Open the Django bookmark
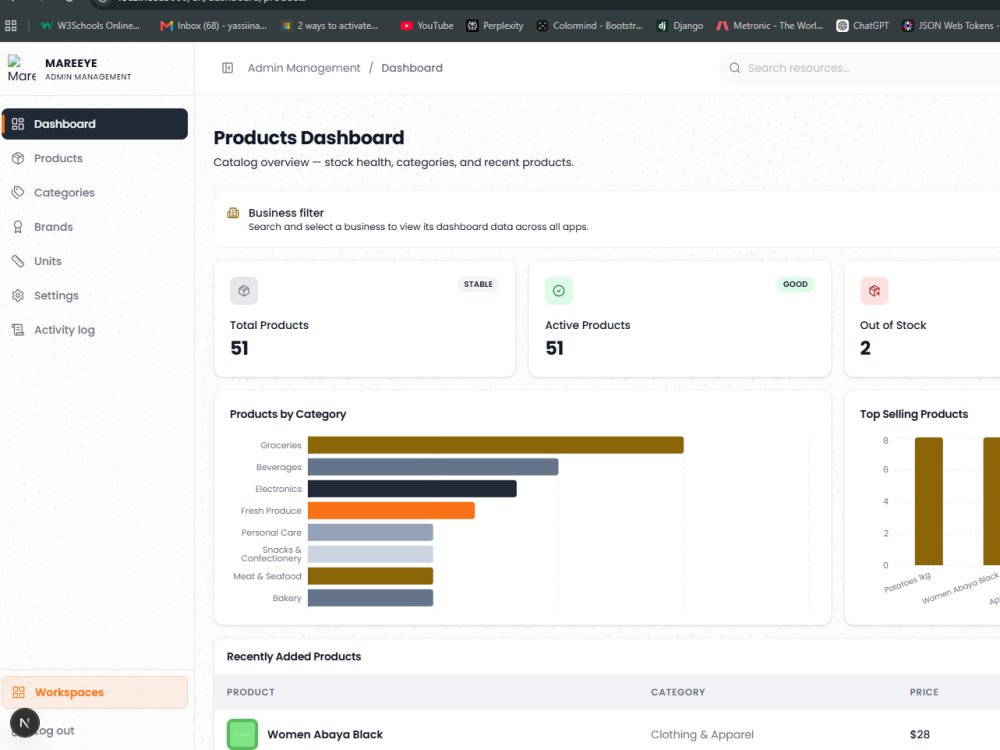This screenshot has width=1000, height=750. tap(680, 26)
